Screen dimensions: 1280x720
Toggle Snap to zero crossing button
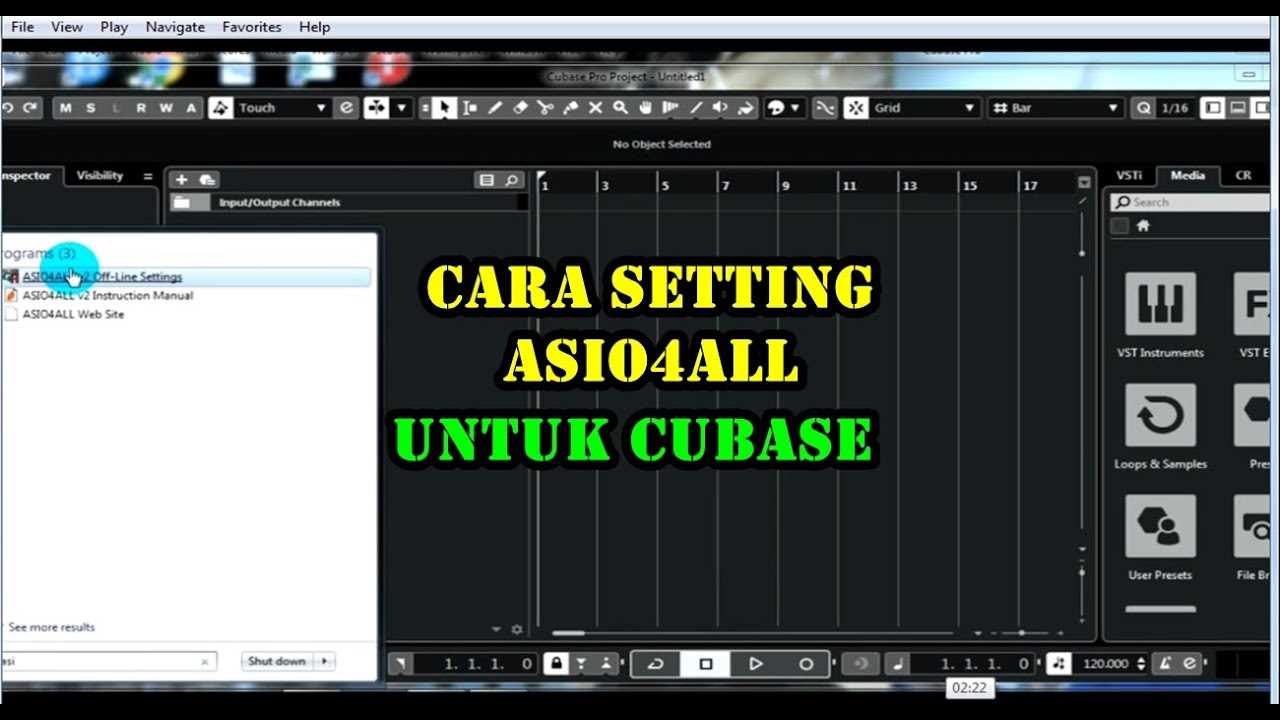[825, 108]
